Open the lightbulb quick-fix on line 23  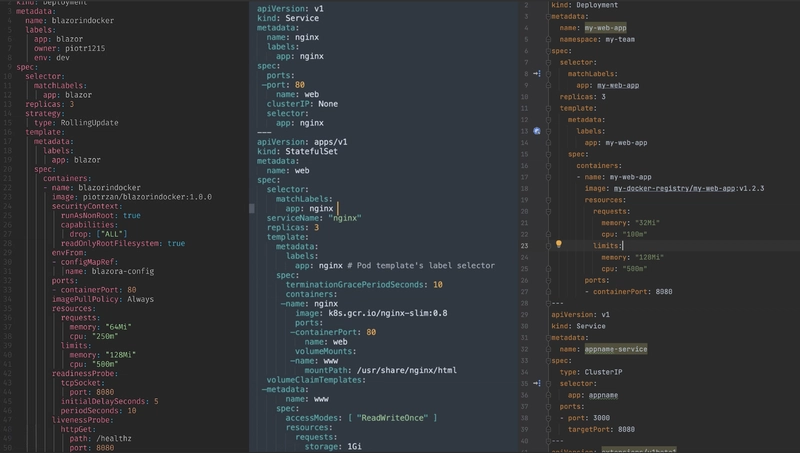tap(559, 244)
